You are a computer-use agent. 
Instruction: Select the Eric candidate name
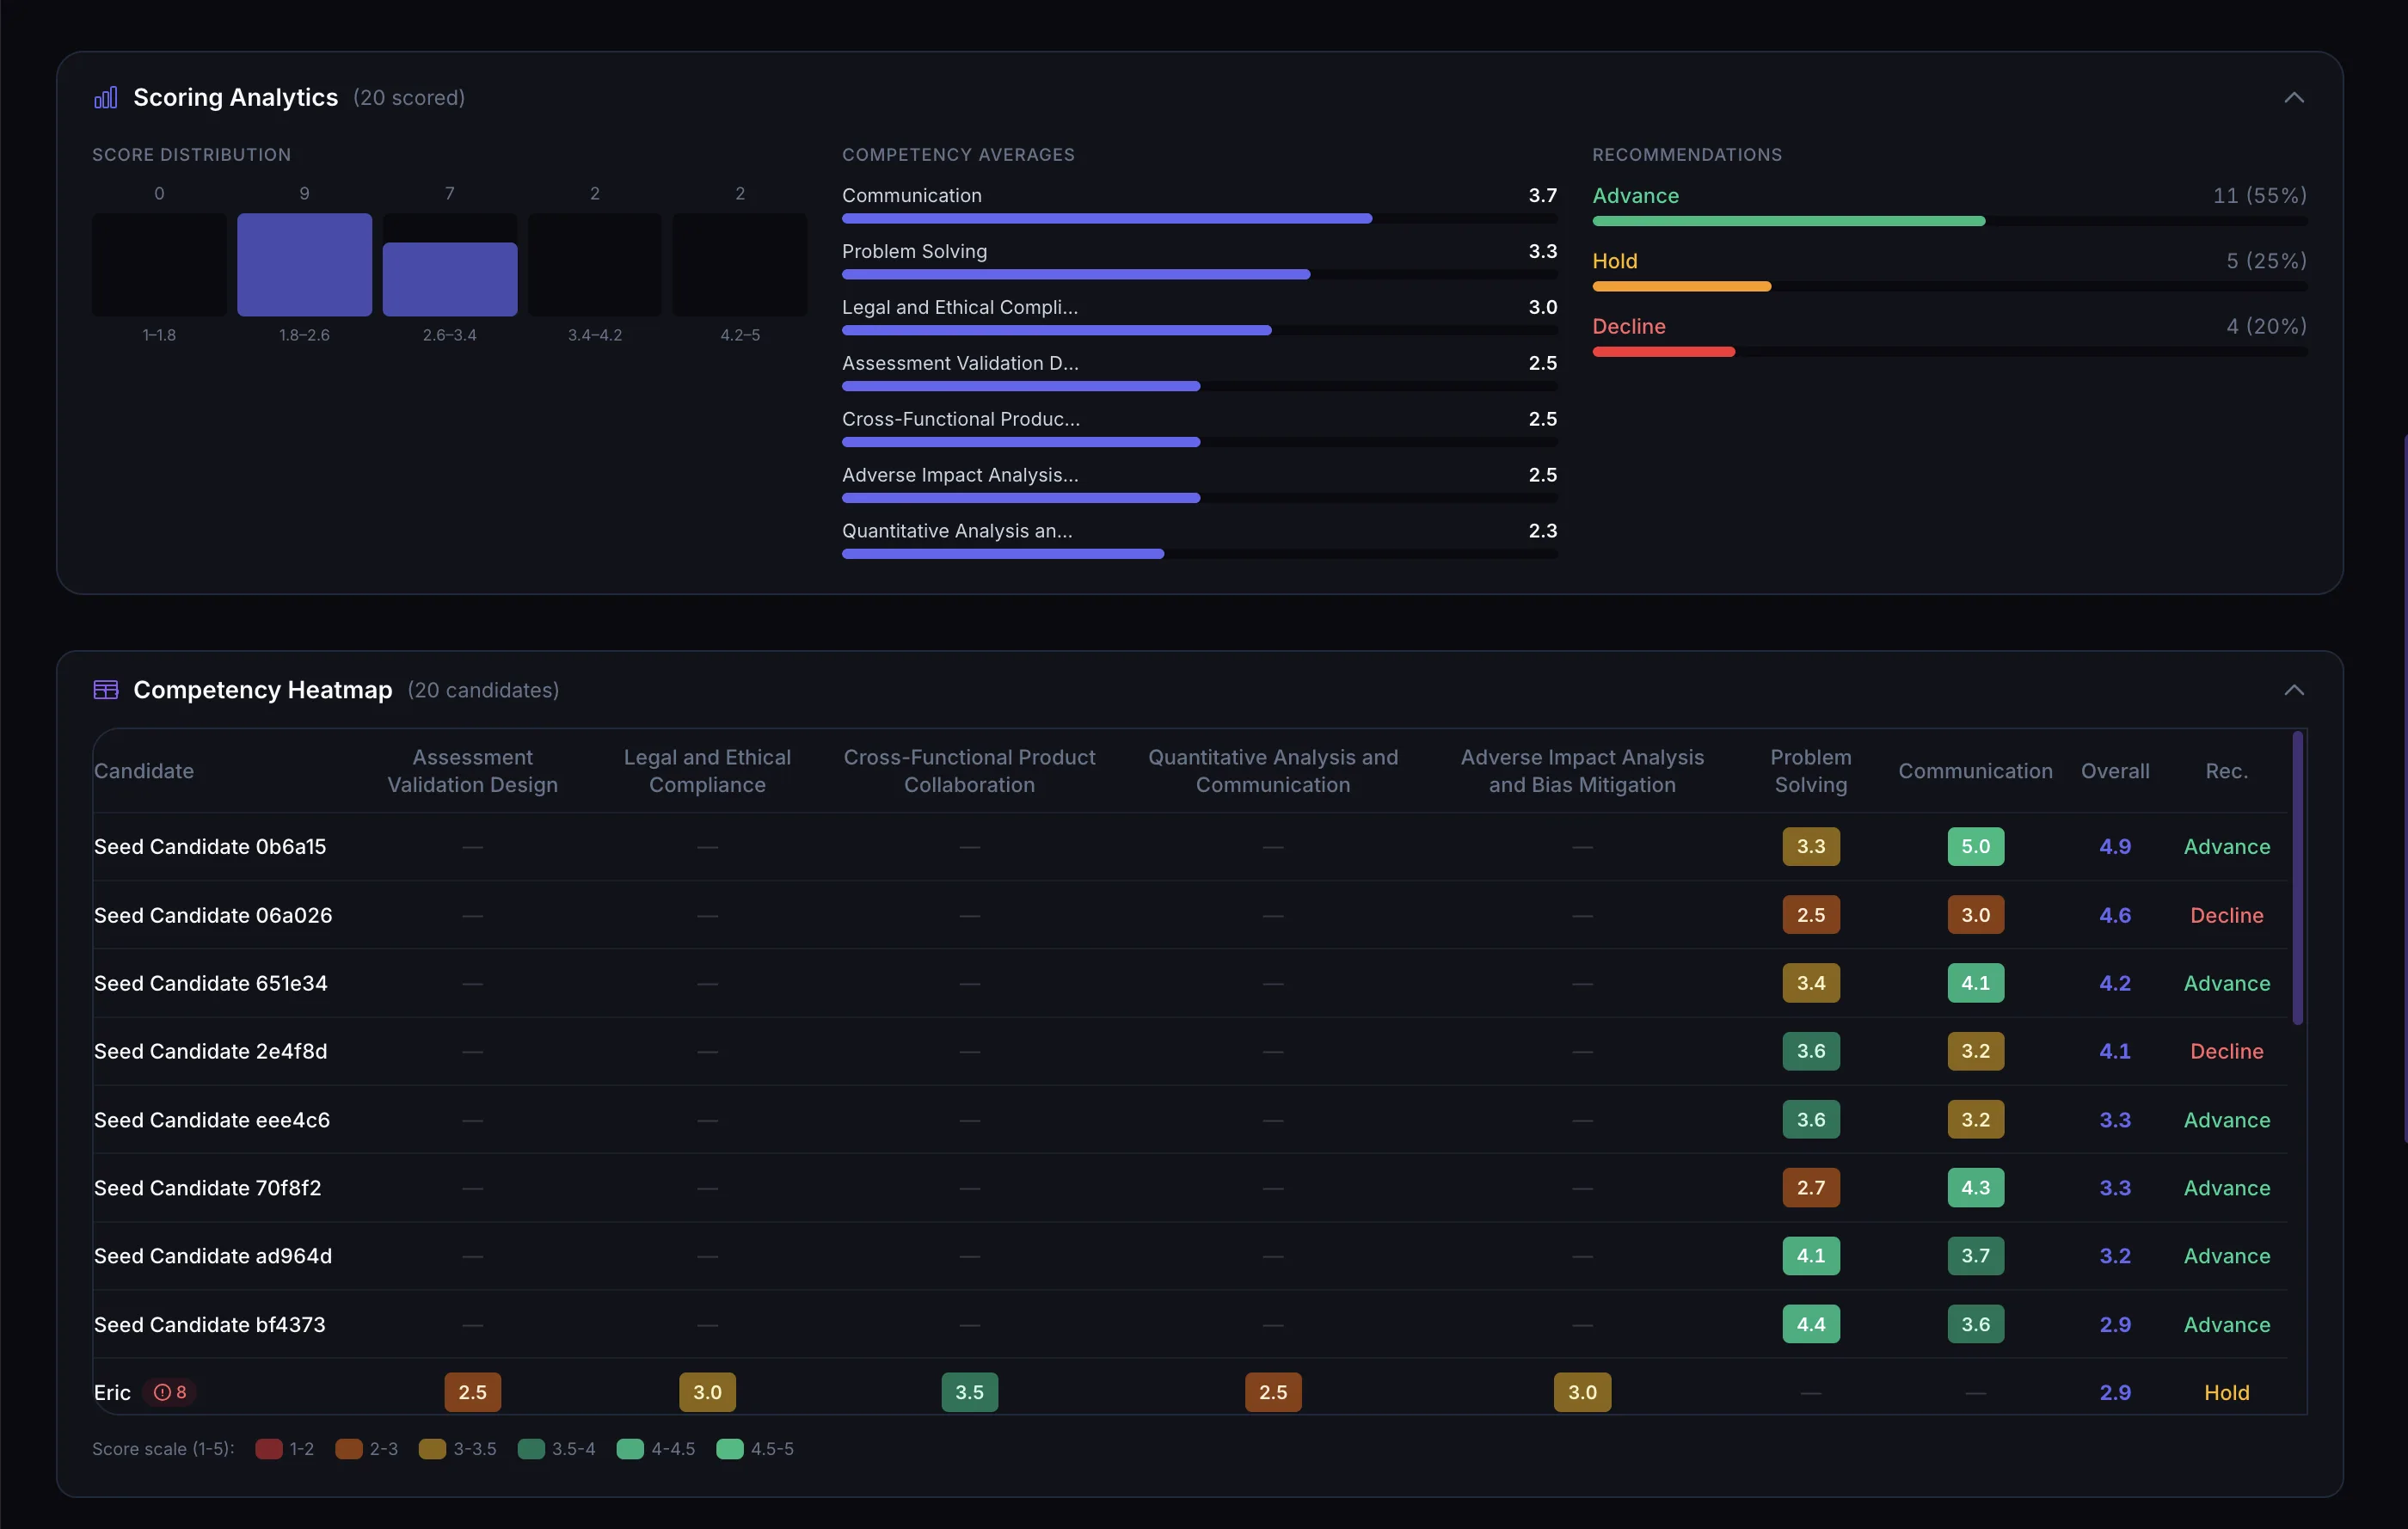(x=112, y=1392)
